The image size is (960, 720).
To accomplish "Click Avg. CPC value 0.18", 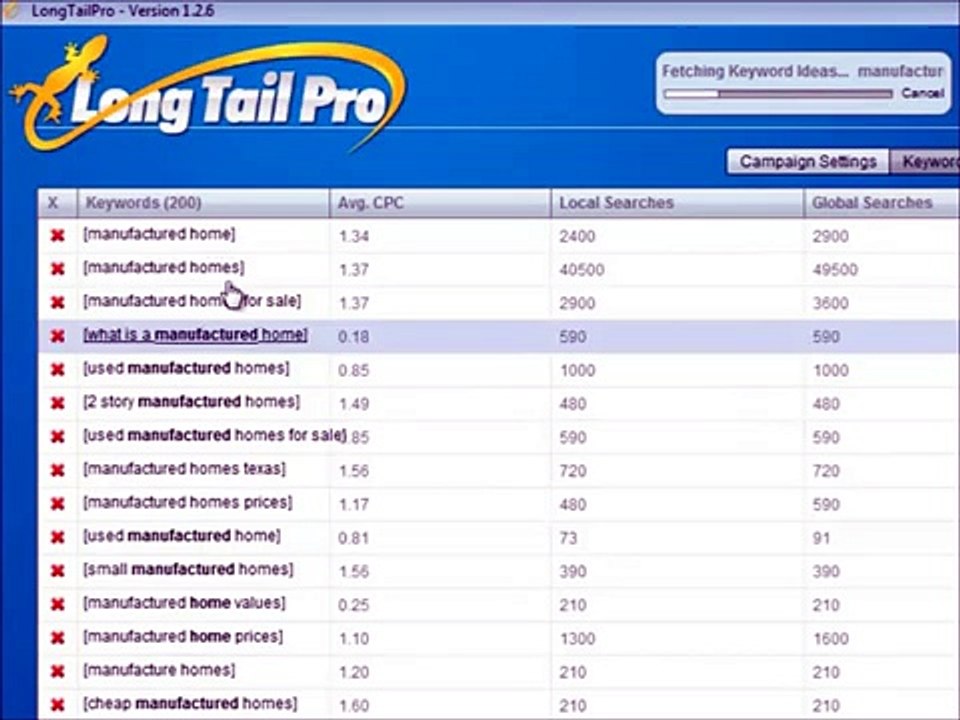I will (354, 337).
